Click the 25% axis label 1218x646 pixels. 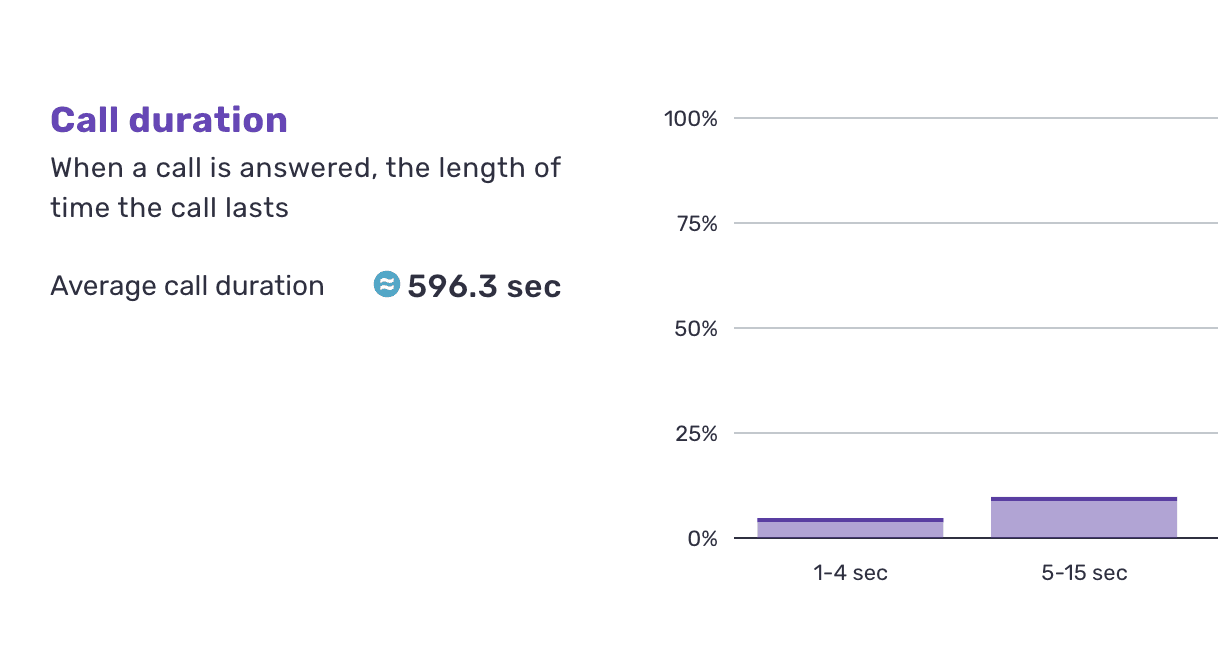696,433
